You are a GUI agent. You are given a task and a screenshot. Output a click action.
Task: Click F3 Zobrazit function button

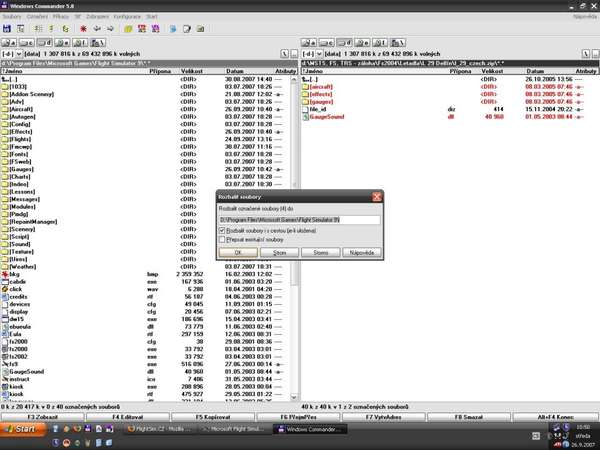42,417
